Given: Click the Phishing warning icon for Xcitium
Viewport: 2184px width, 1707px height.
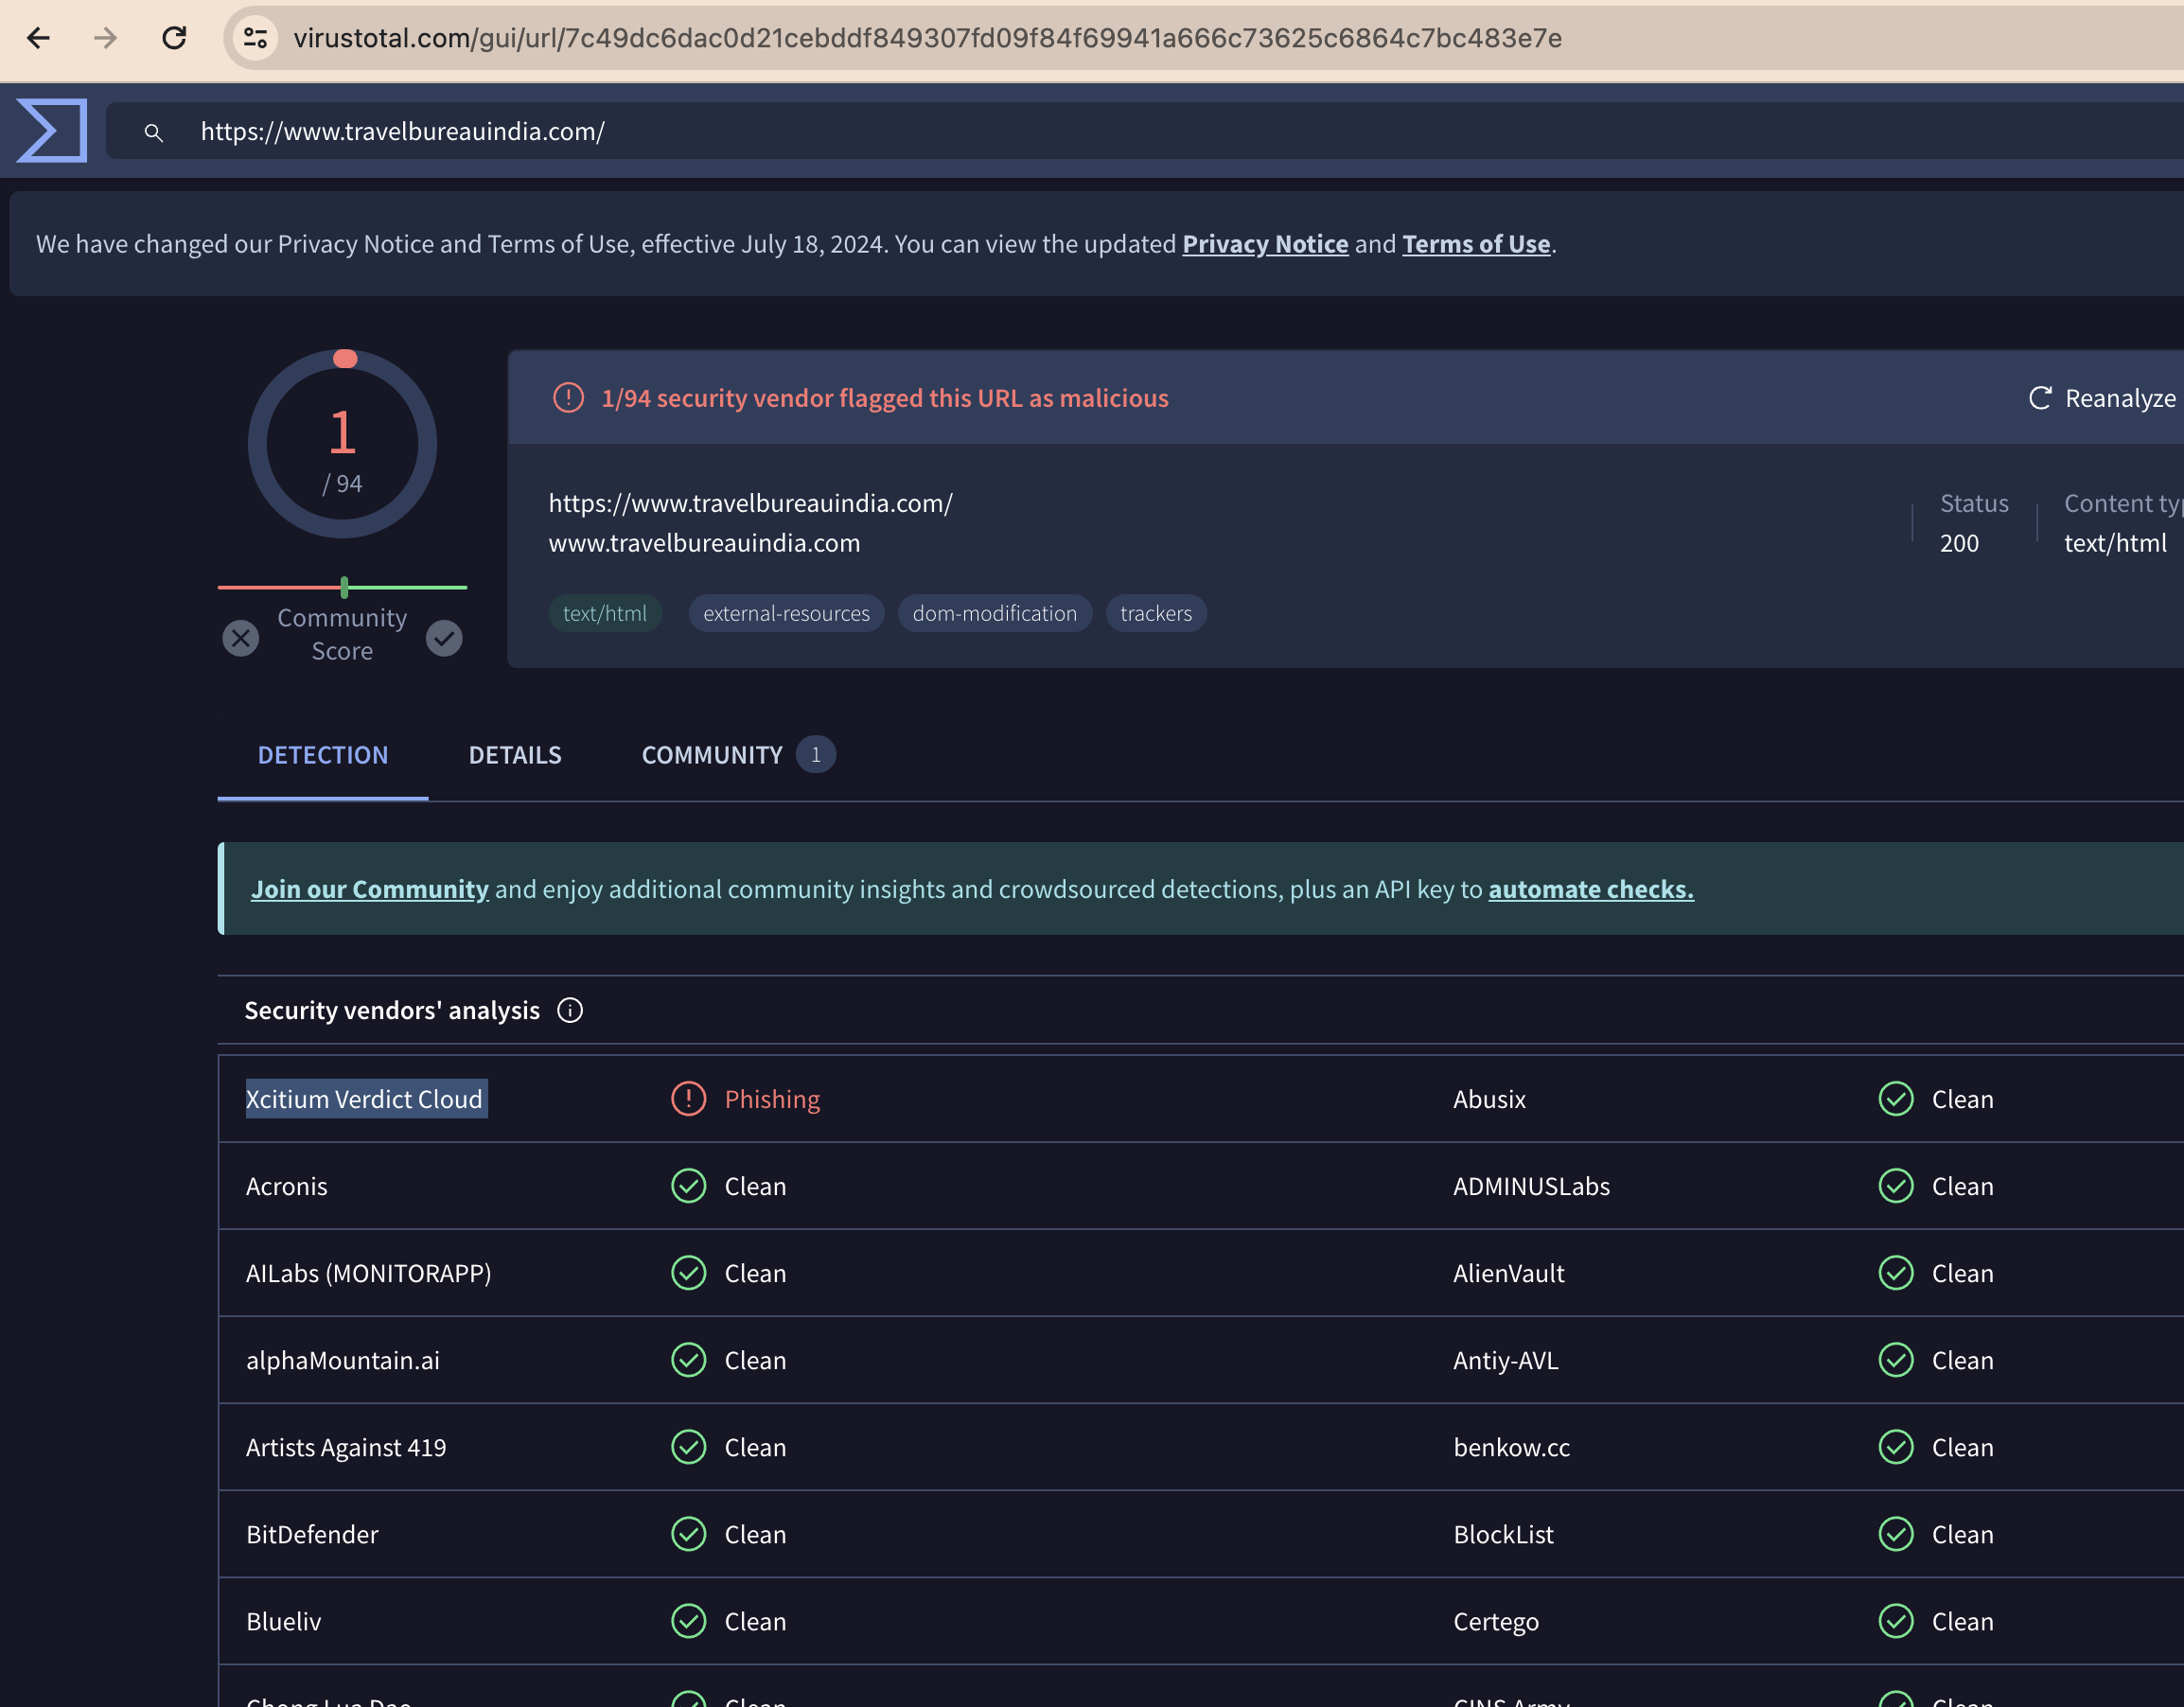Looking at the screenshot, I should coord(688,1099).
